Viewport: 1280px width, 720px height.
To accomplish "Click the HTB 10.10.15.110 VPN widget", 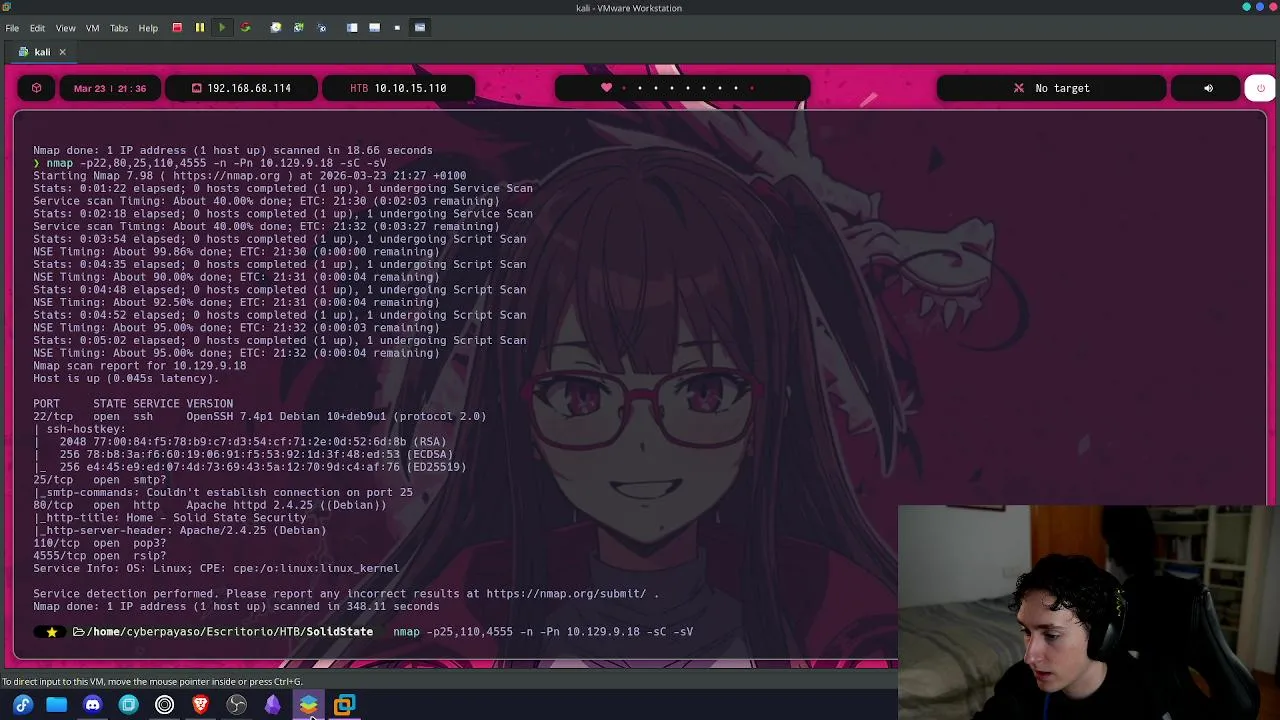I will coord(398,88).
